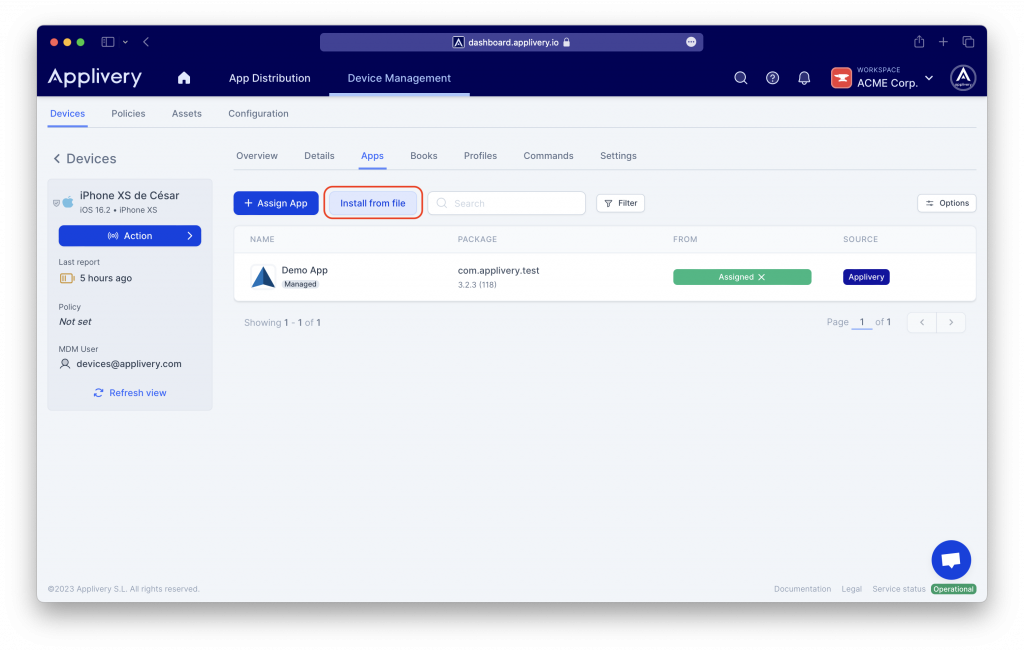Click the Applivery source badge
This screenshot has width=1024, height=651.
[866, 277]
